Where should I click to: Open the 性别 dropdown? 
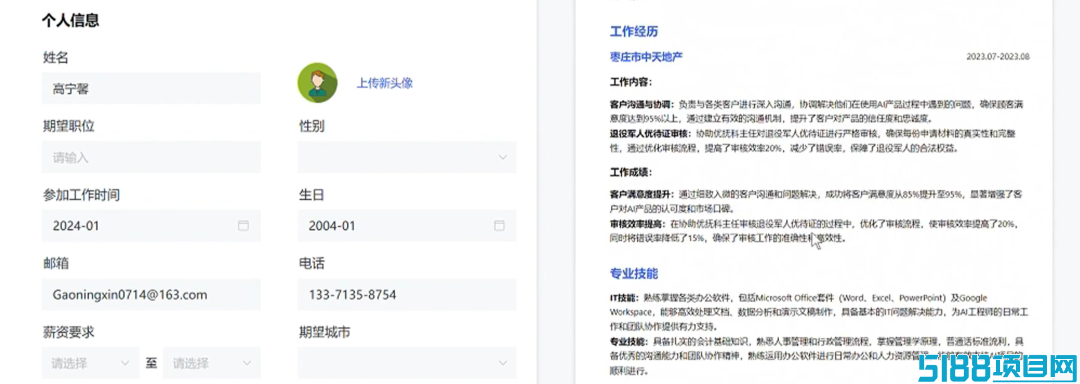(407, 157)
